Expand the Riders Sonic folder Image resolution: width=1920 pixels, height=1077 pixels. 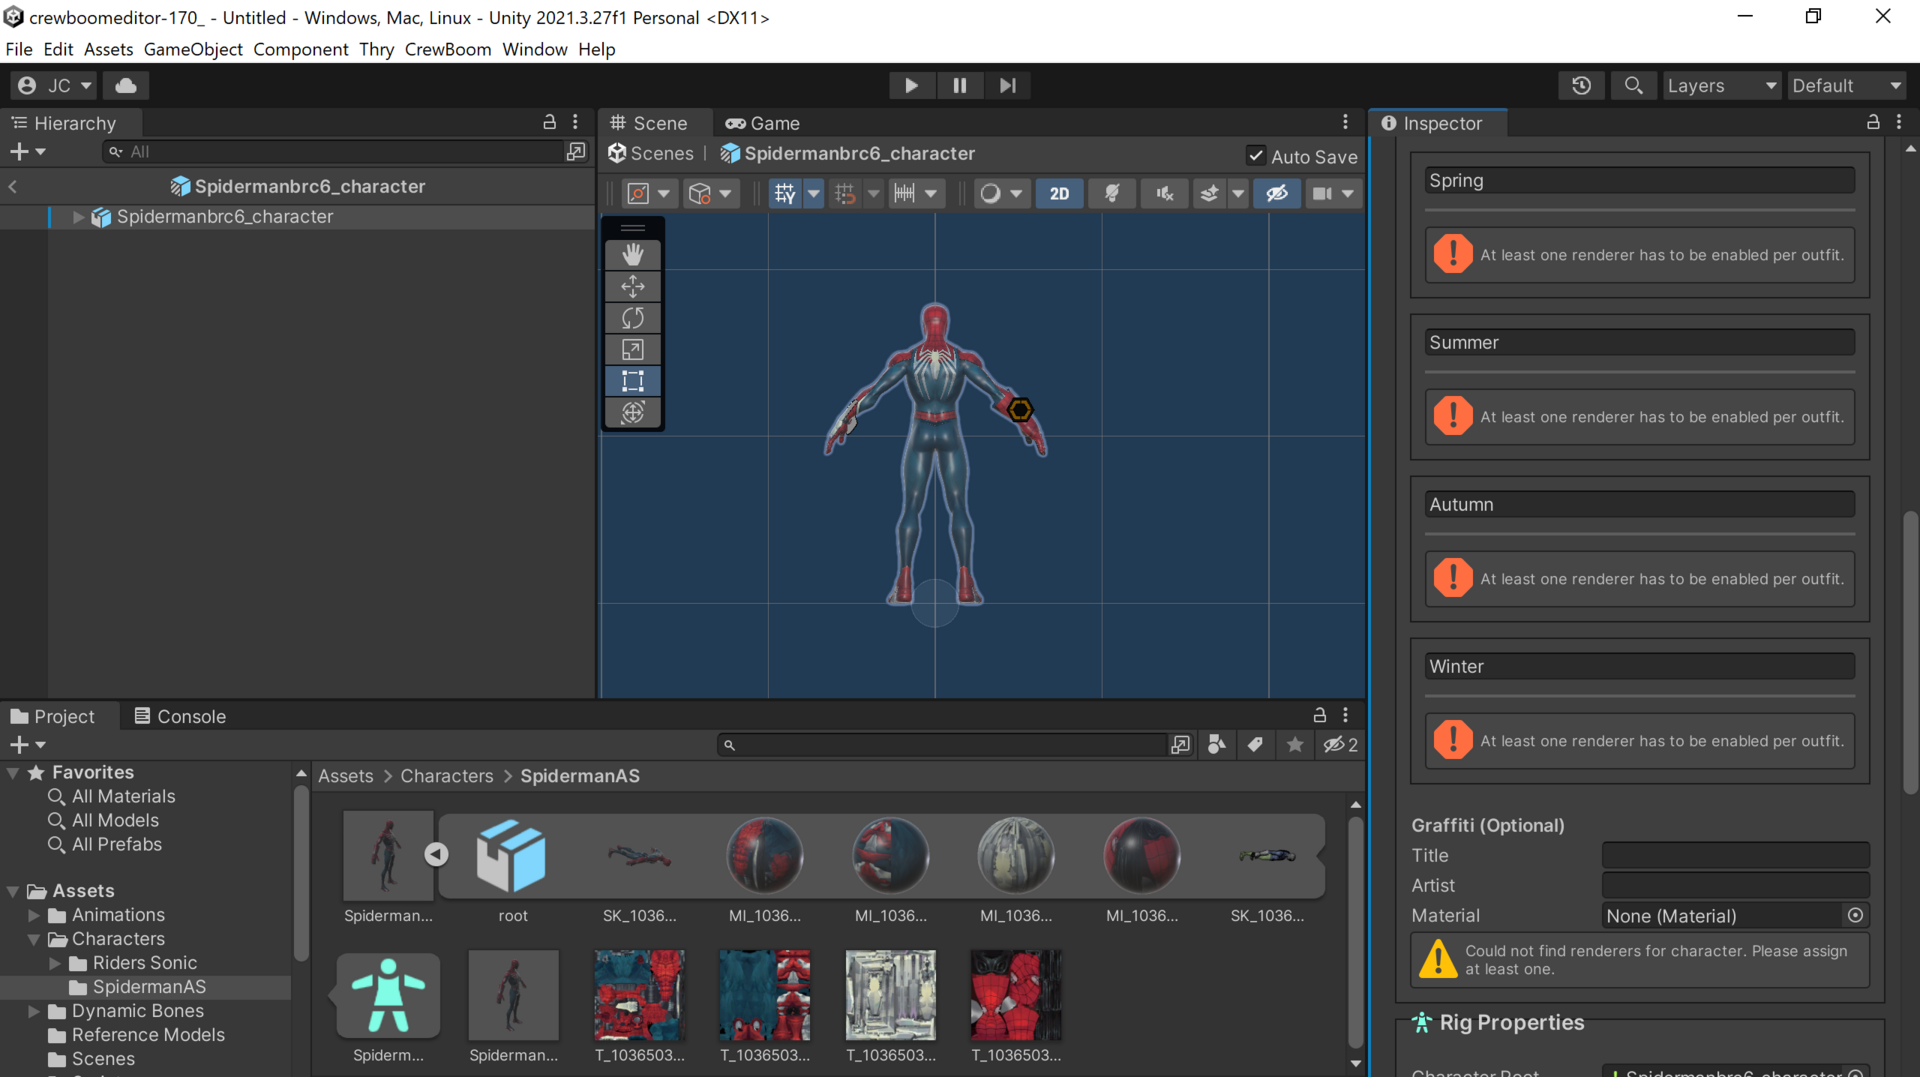coord(55,963)
